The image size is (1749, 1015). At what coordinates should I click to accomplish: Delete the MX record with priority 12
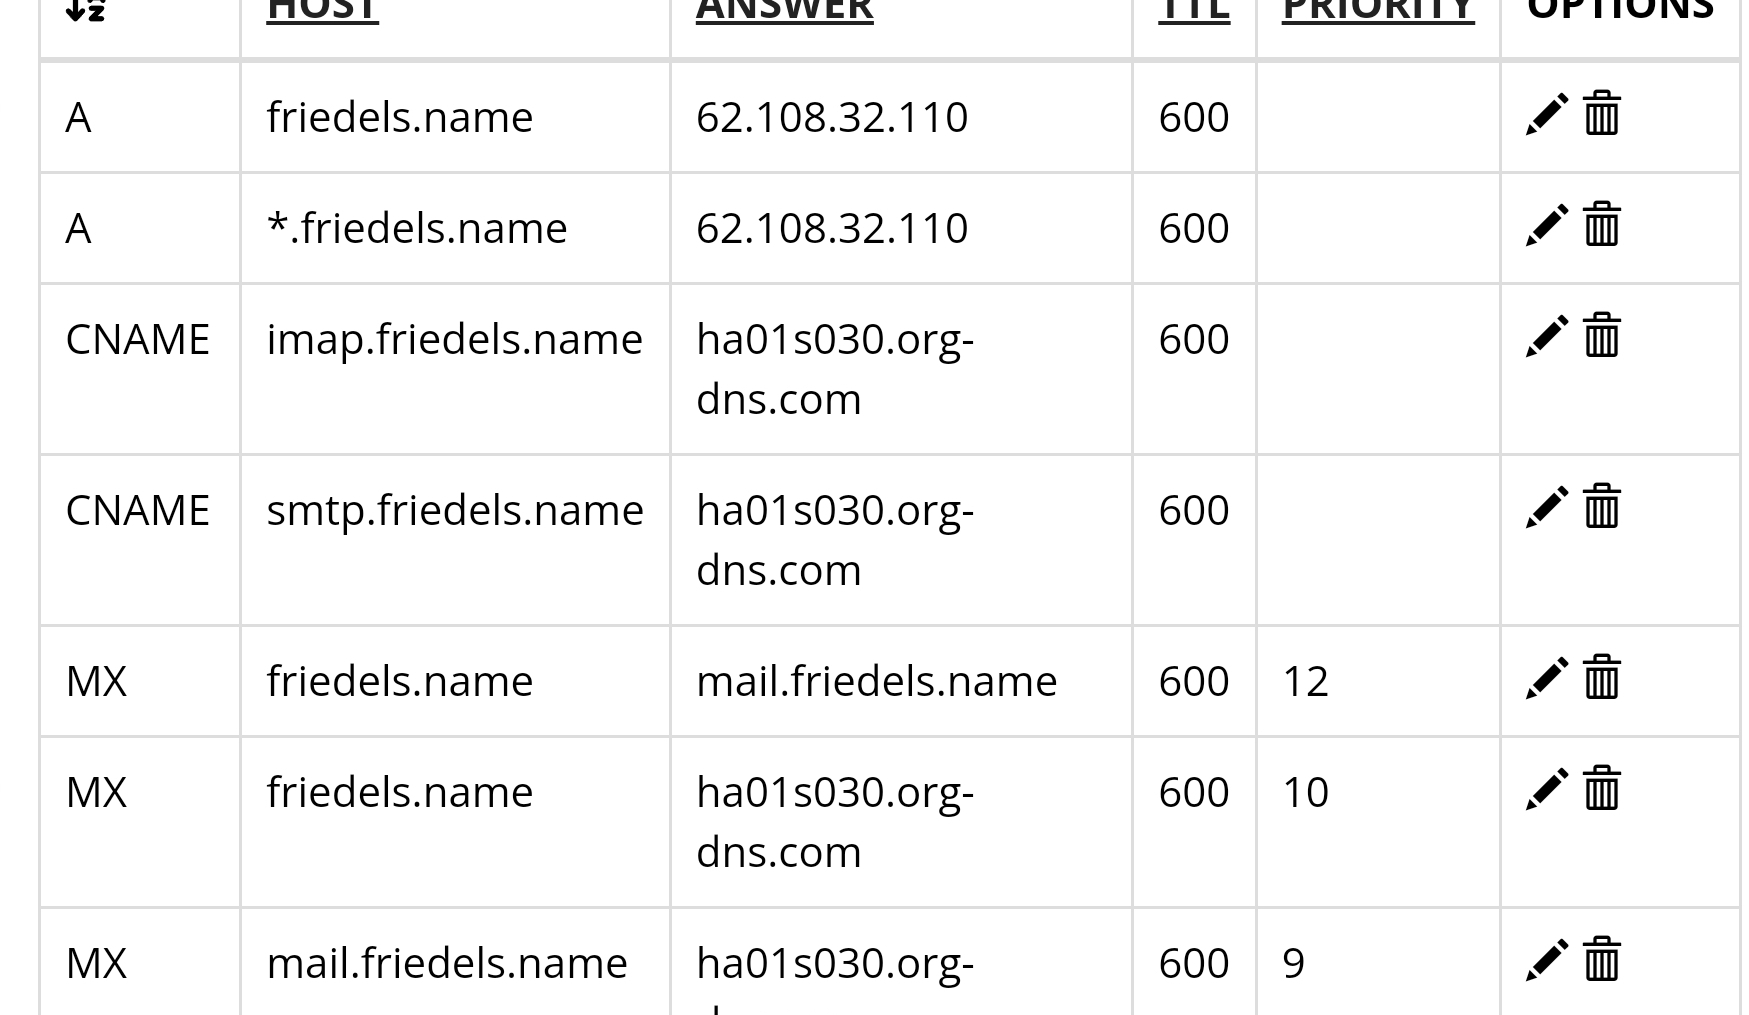coord(1602,677)
